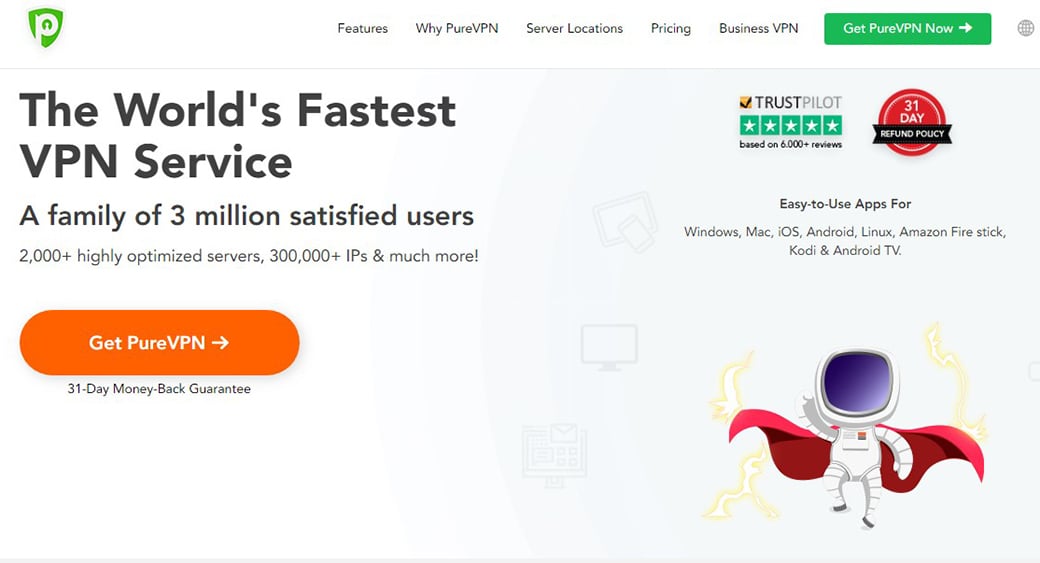
Task: Open the Pricing page
Action: [x=670, y=28]
